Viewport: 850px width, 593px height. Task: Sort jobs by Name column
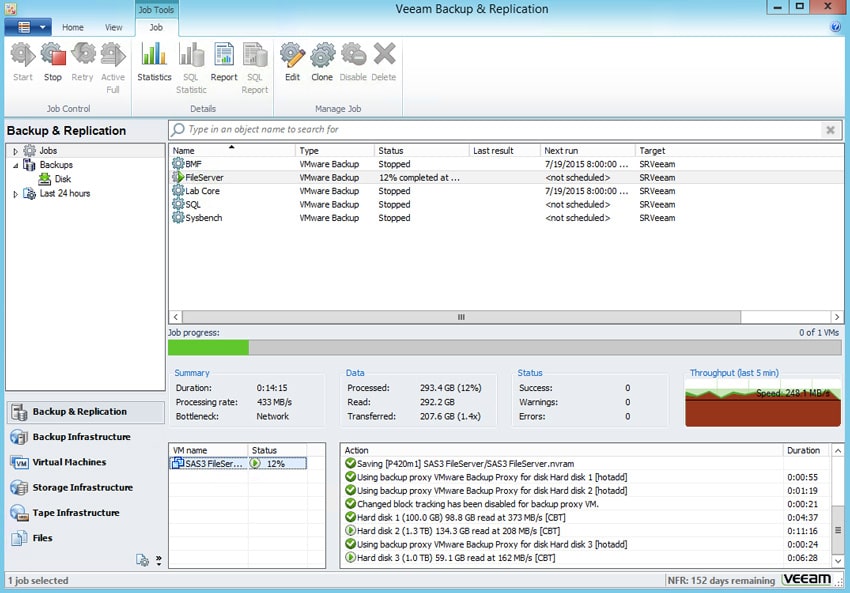click(x=232, y=150)
